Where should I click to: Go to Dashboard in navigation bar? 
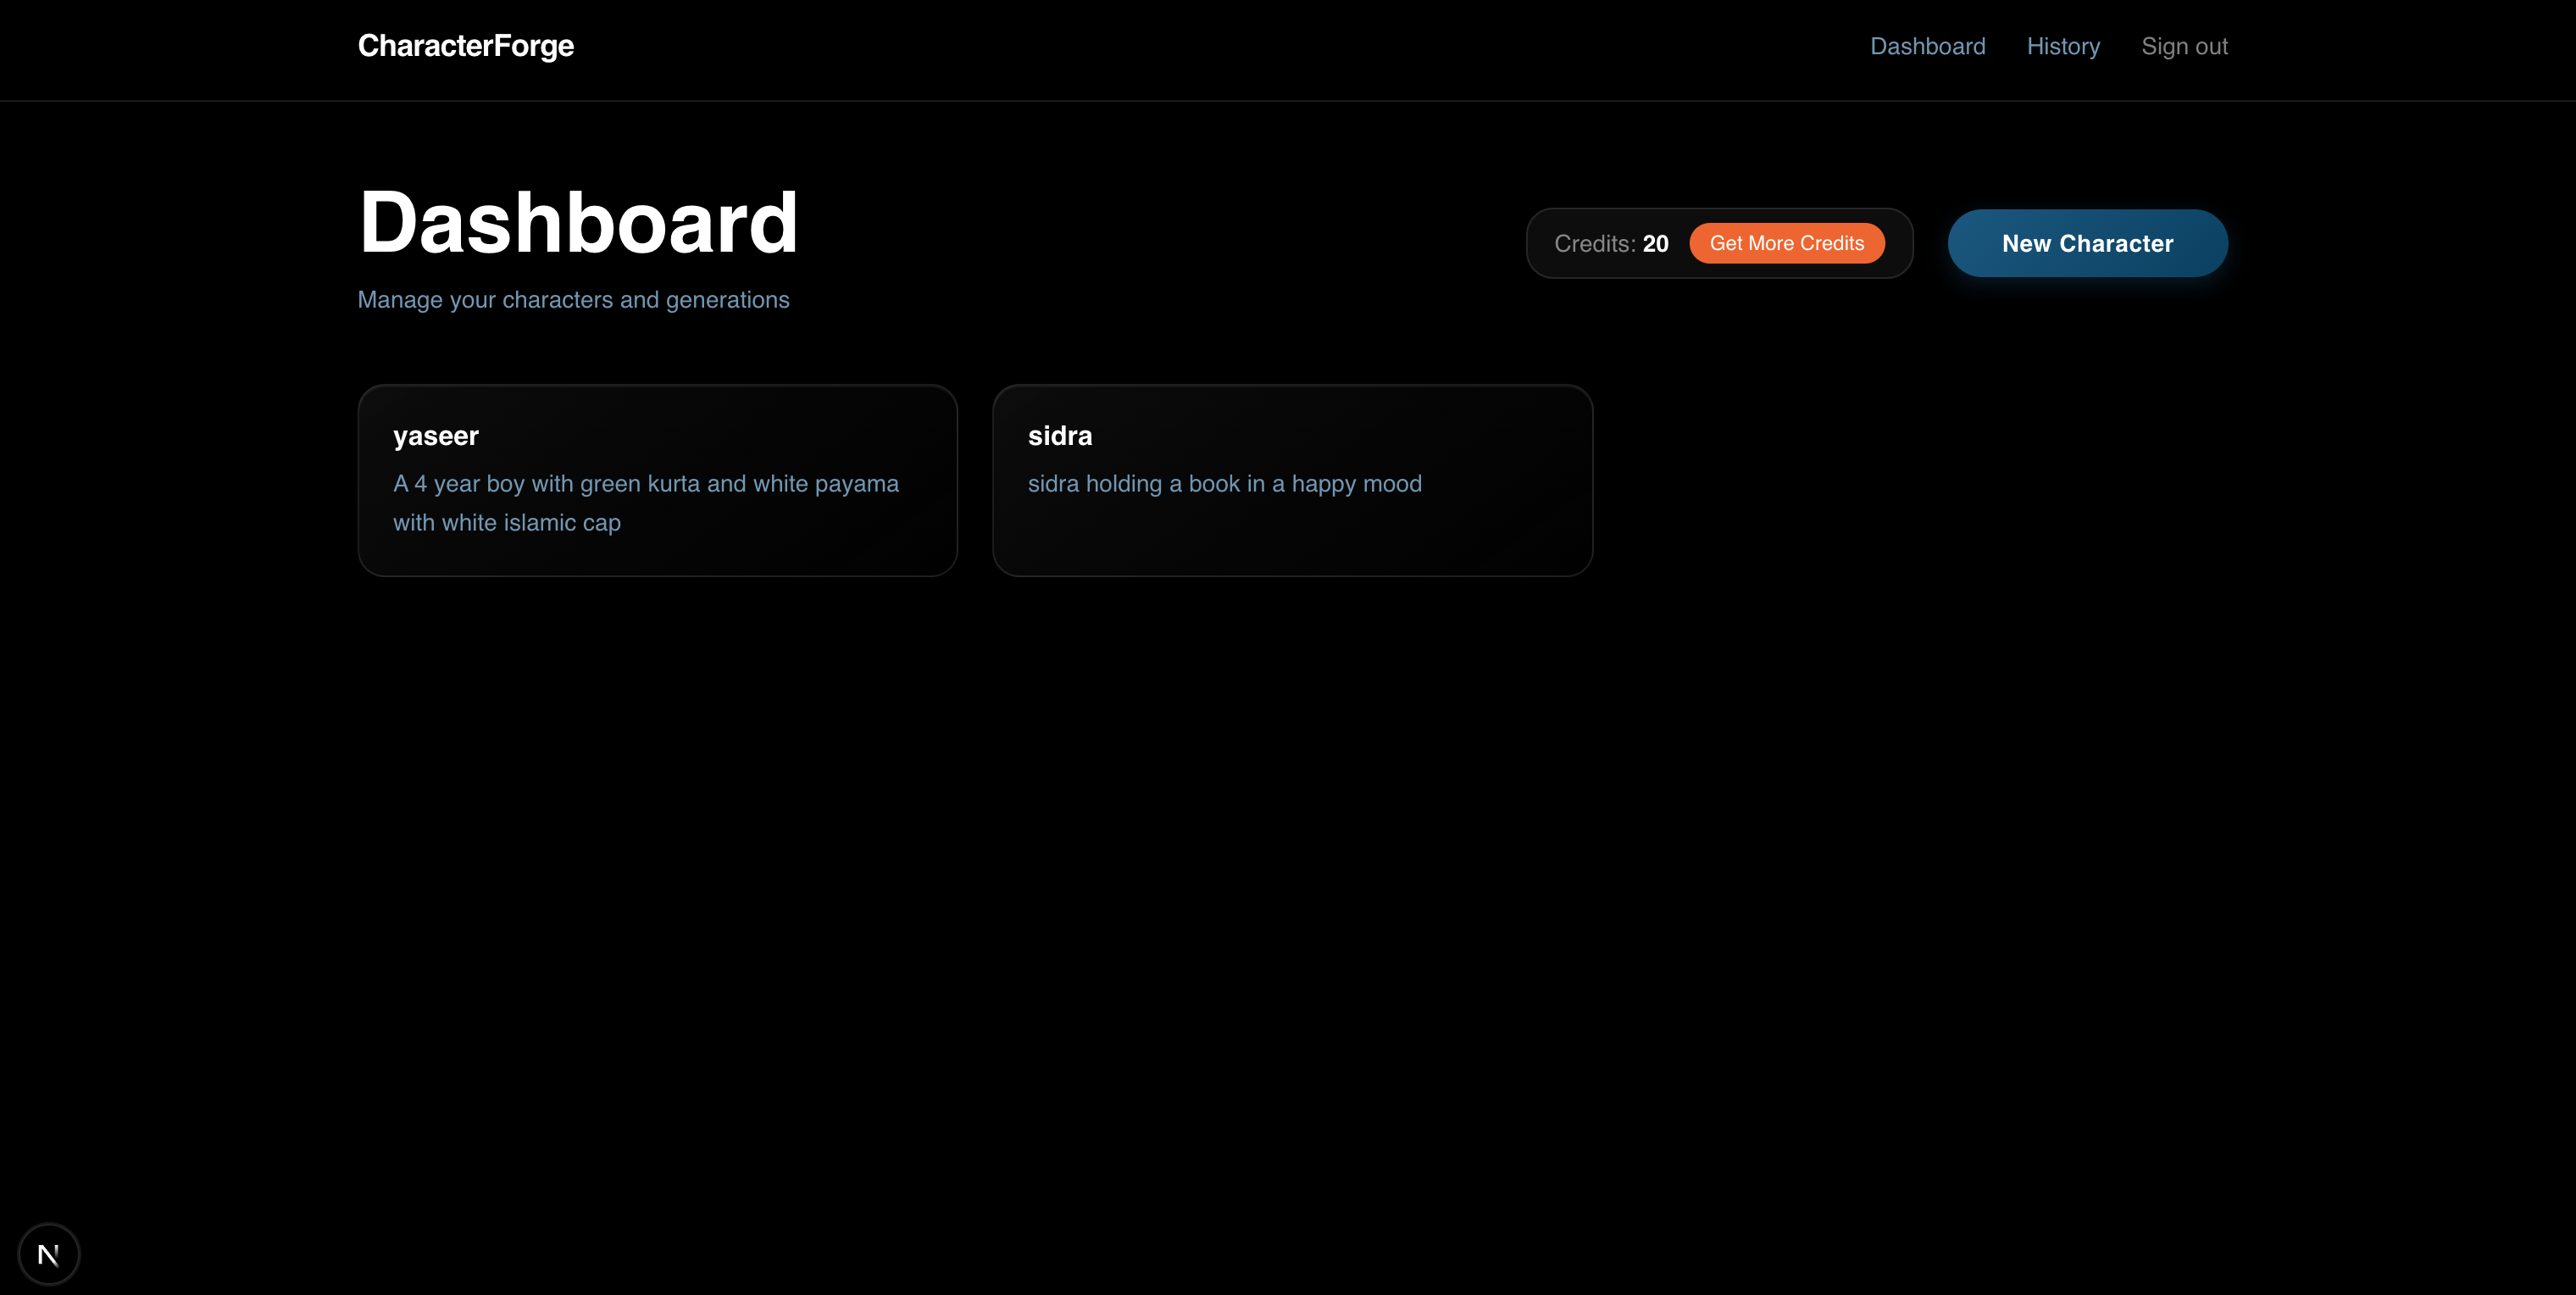point(1927,46)
